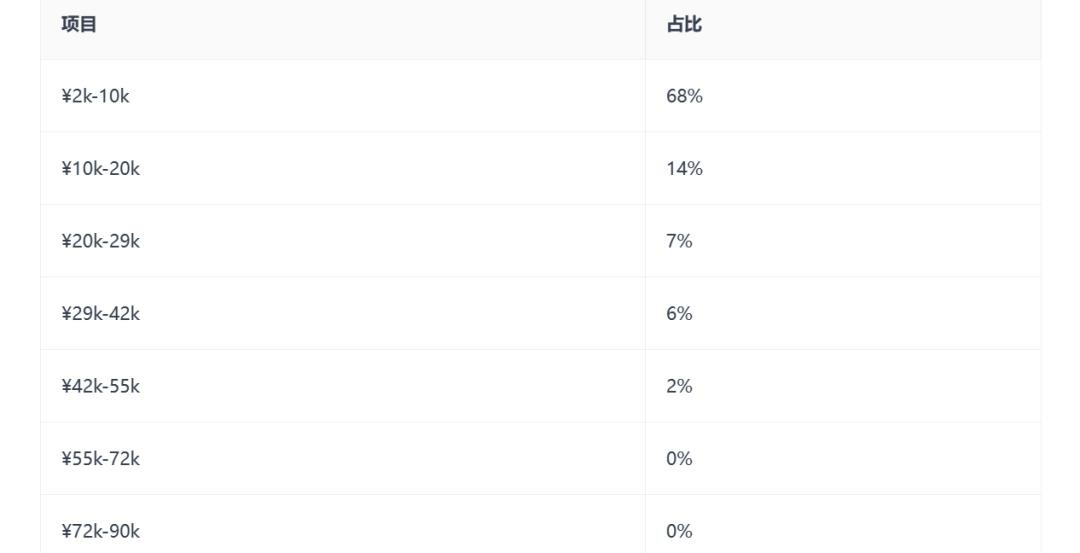Click the ¥20k-29k range label
This screenshot has width=1080, height=553.
coord(101,241)
